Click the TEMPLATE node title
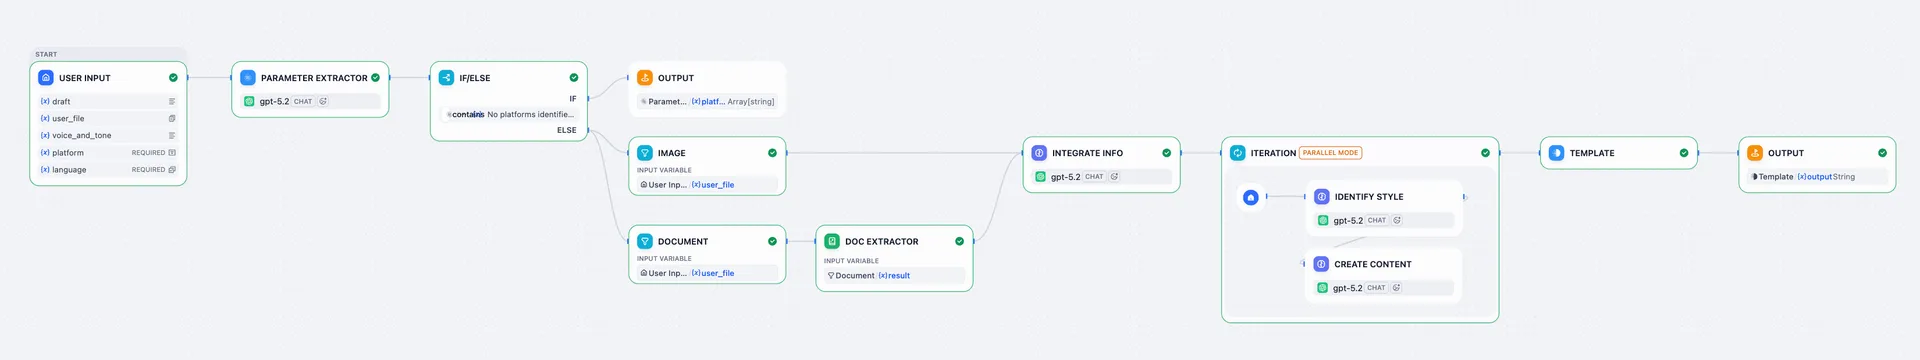The height and width of the screenshot is (360, 1920). click(1592, 154)
